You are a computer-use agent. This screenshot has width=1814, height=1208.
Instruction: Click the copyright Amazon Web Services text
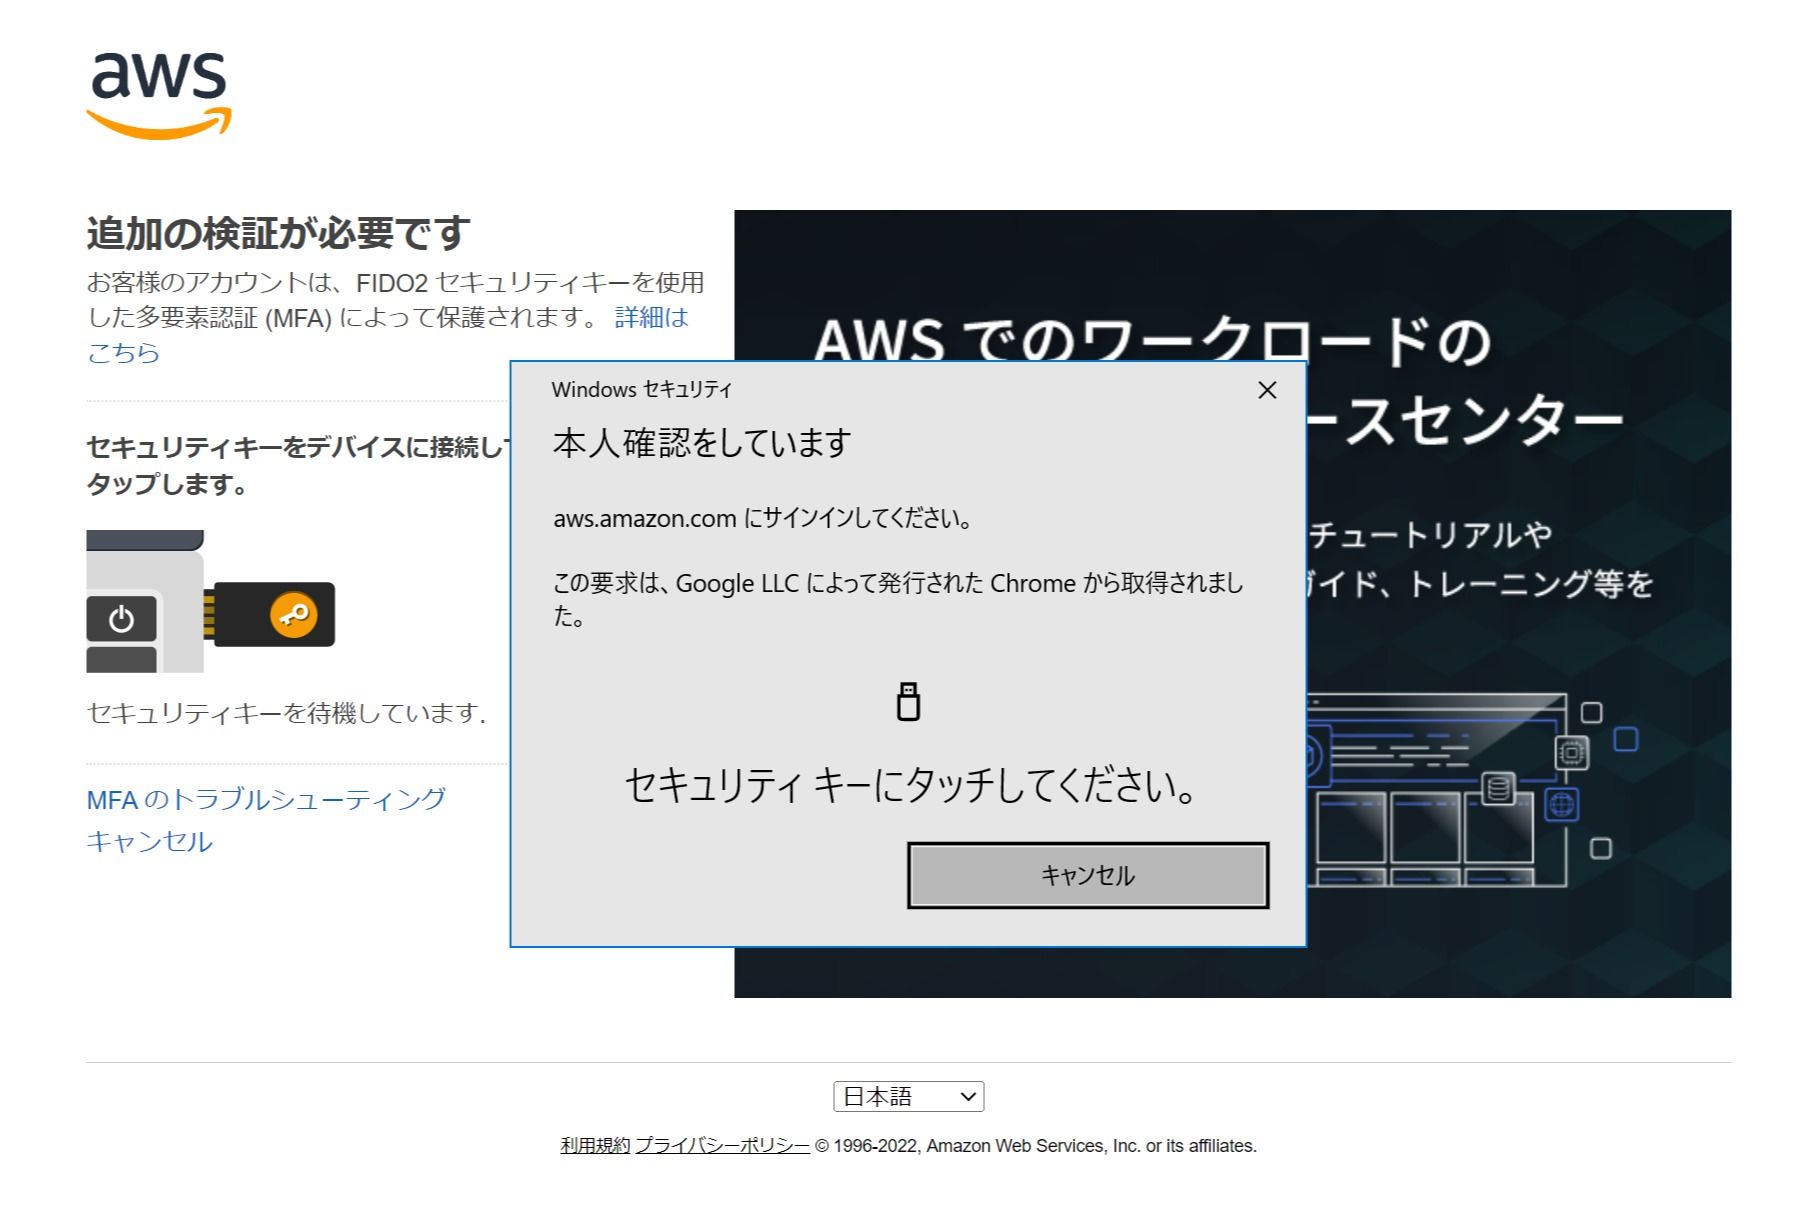(1036, 1145)
